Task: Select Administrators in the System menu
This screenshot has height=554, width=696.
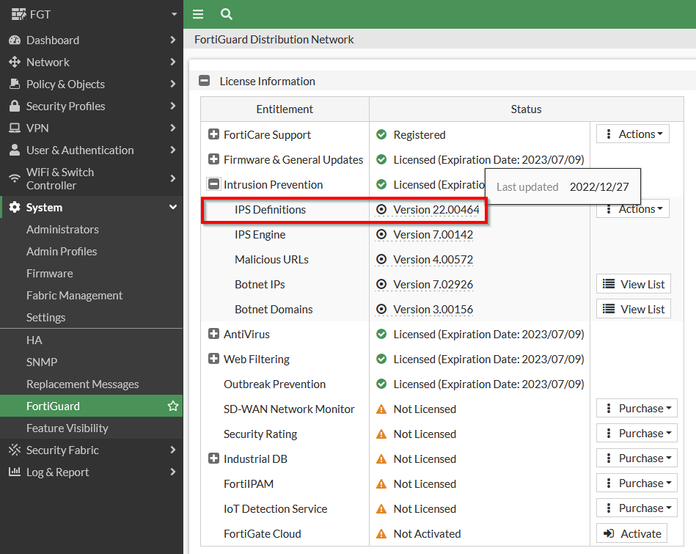Action: 62,229
